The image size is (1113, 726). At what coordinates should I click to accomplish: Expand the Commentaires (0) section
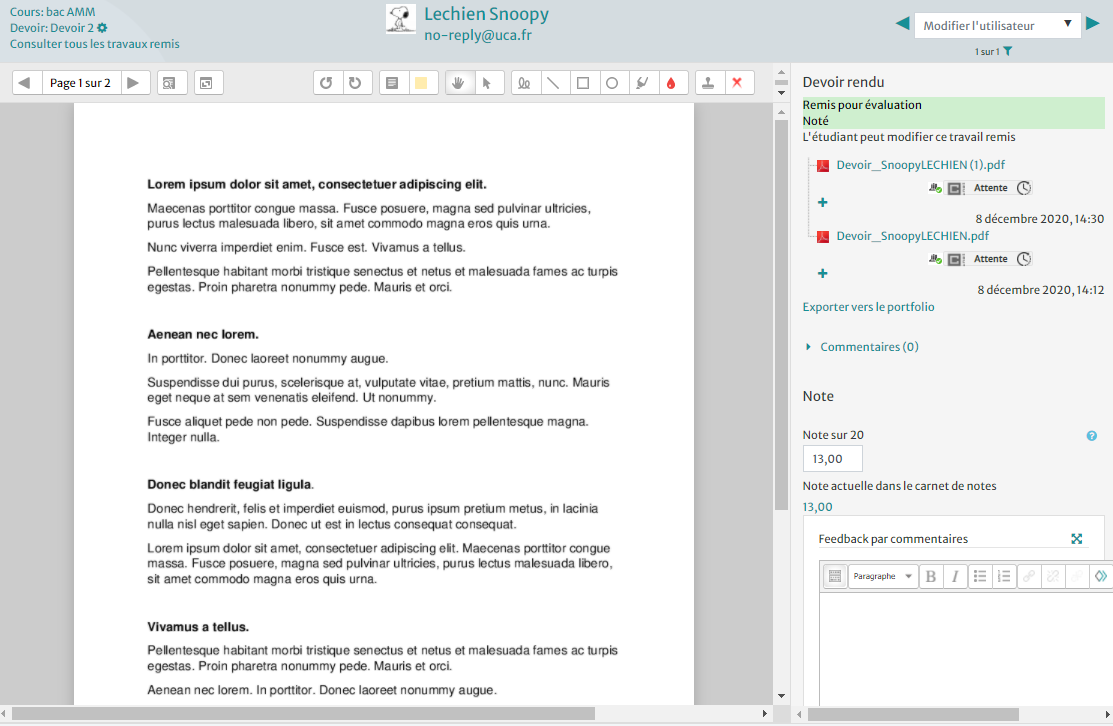pos(868,347)
